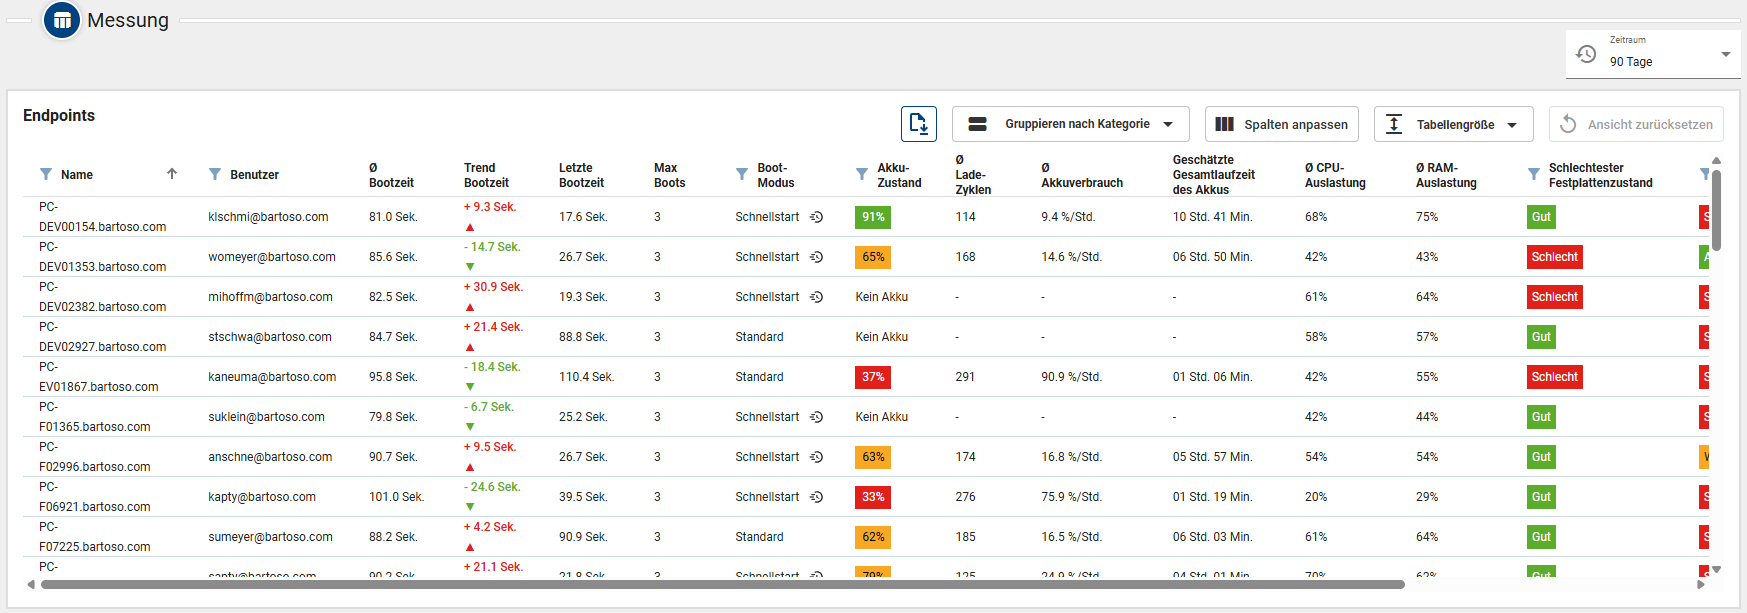
Task: Toggle Name column sort arrow
Action: point(172,174)
